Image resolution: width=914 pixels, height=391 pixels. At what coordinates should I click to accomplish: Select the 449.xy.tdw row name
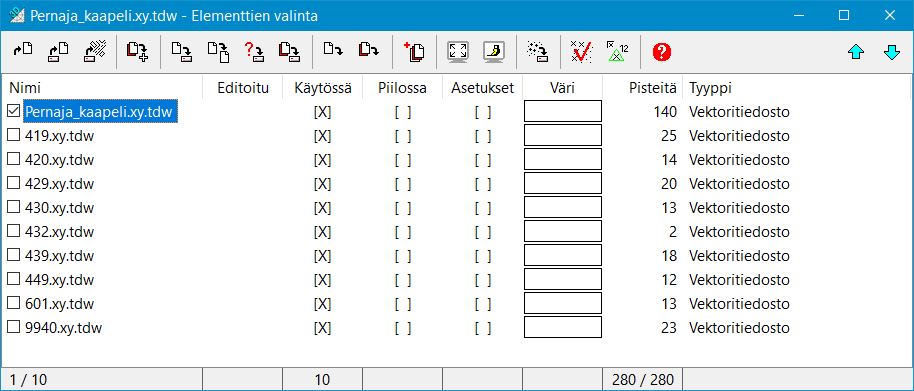(x=59, y=280)
